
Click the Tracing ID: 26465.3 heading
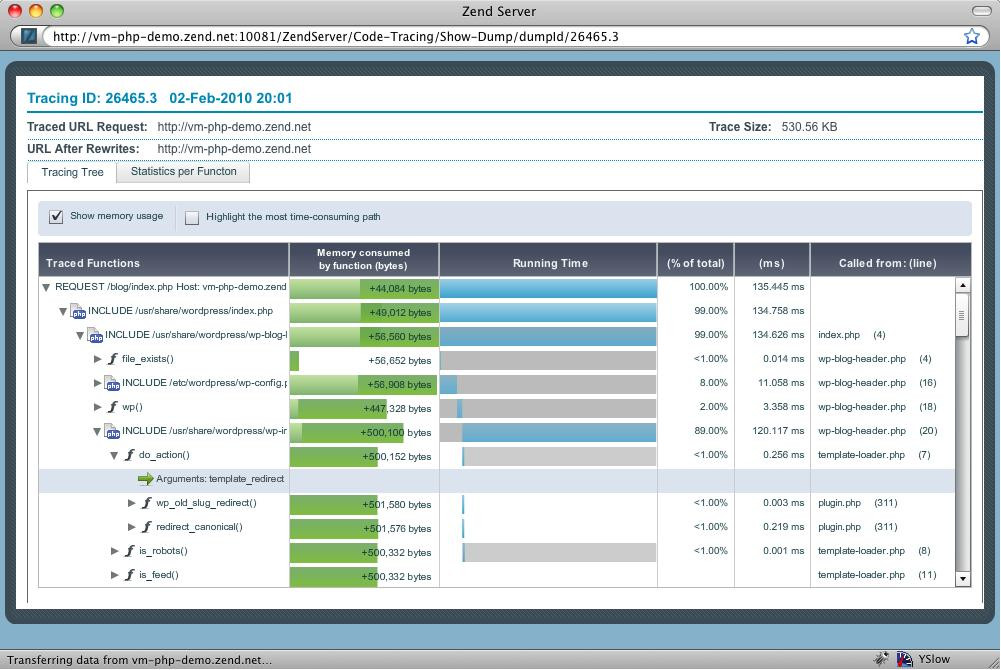91,98
